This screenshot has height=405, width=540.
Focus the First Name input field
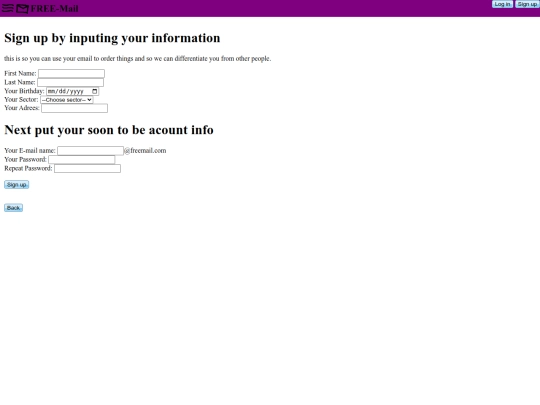[x=71, y=73]
